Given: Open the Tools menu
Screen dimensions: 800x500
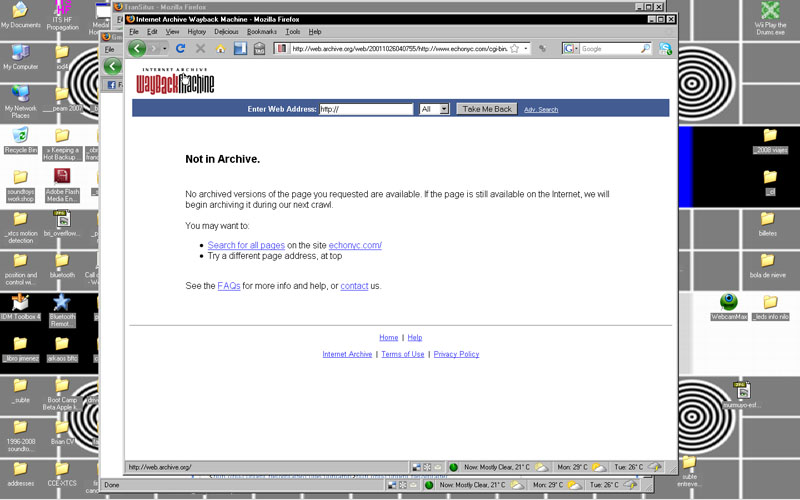Looking at the screenshot, I should (292, 32).
